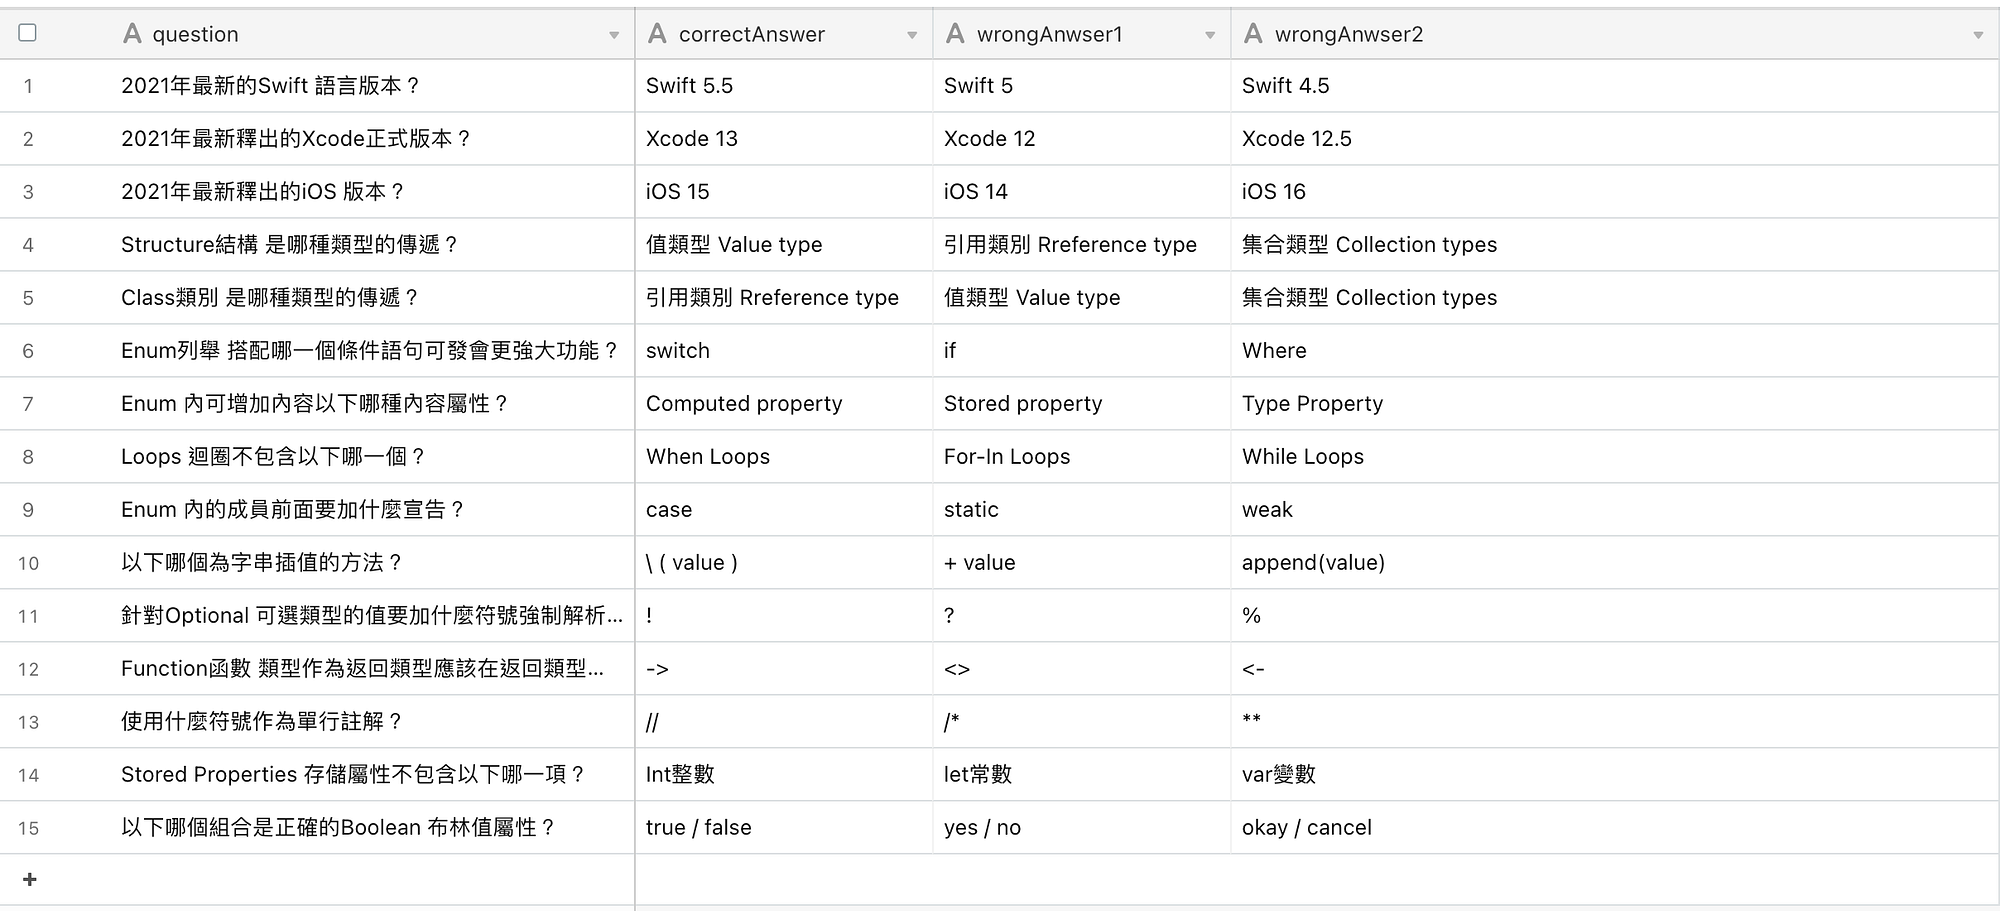Open the wrongAnwser1 column header menu
Image resolution: width=2000 pixels, height=911 pixels.
[x=1211, y=34]
